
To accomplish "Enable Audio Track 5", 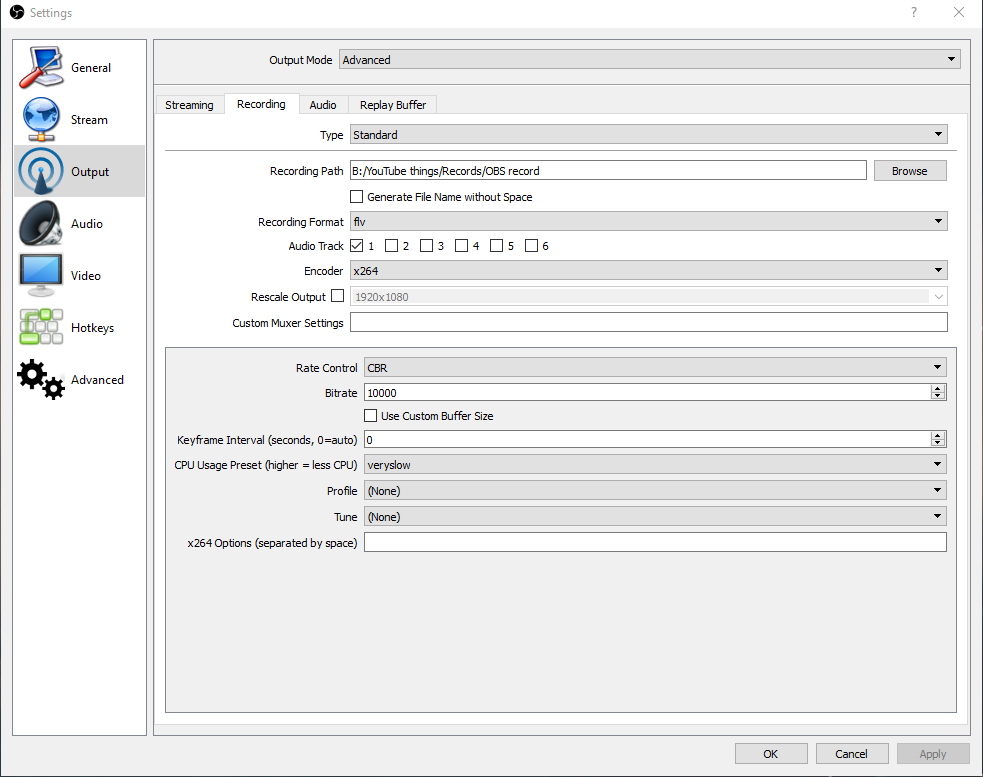I will pyautogui.click(x=497, y=245).
